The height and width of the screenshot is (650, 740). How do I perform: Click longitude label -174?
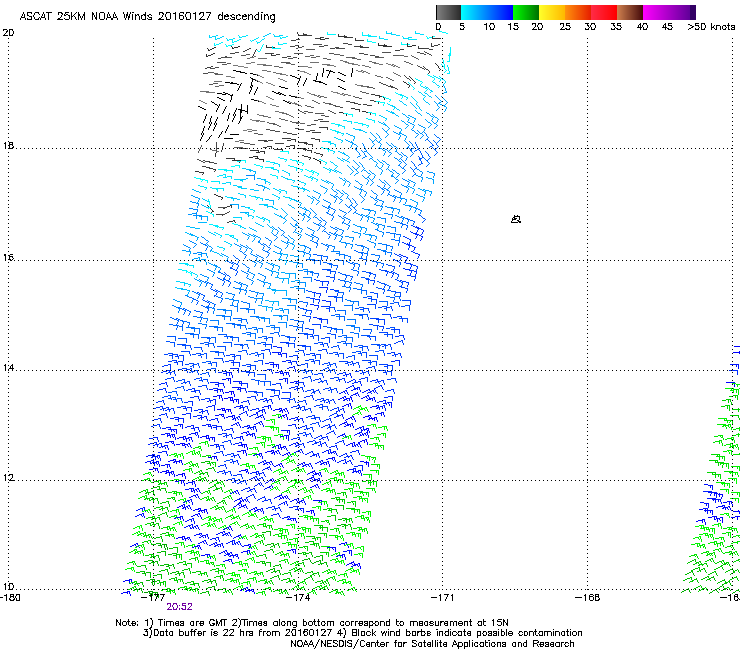[298, 598]
